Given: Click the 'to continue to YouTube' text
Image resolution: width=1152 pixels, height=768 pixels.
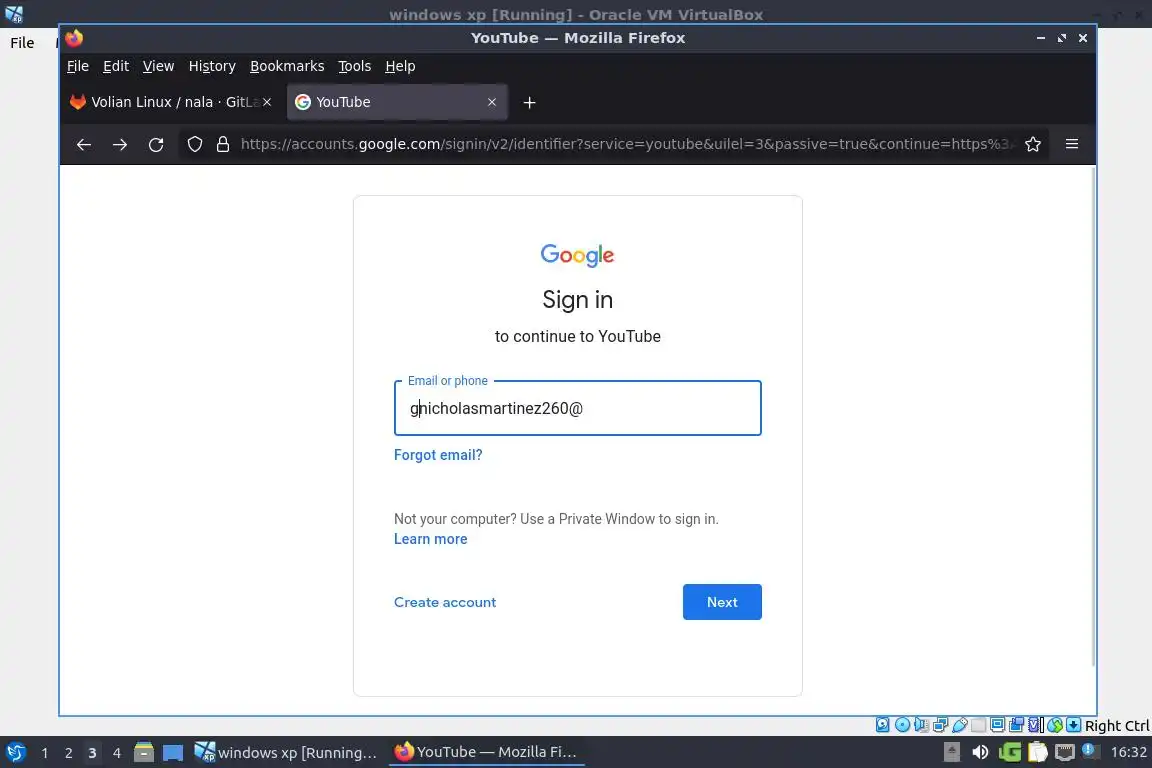Looking at the screenshot, I should point(577,337).
